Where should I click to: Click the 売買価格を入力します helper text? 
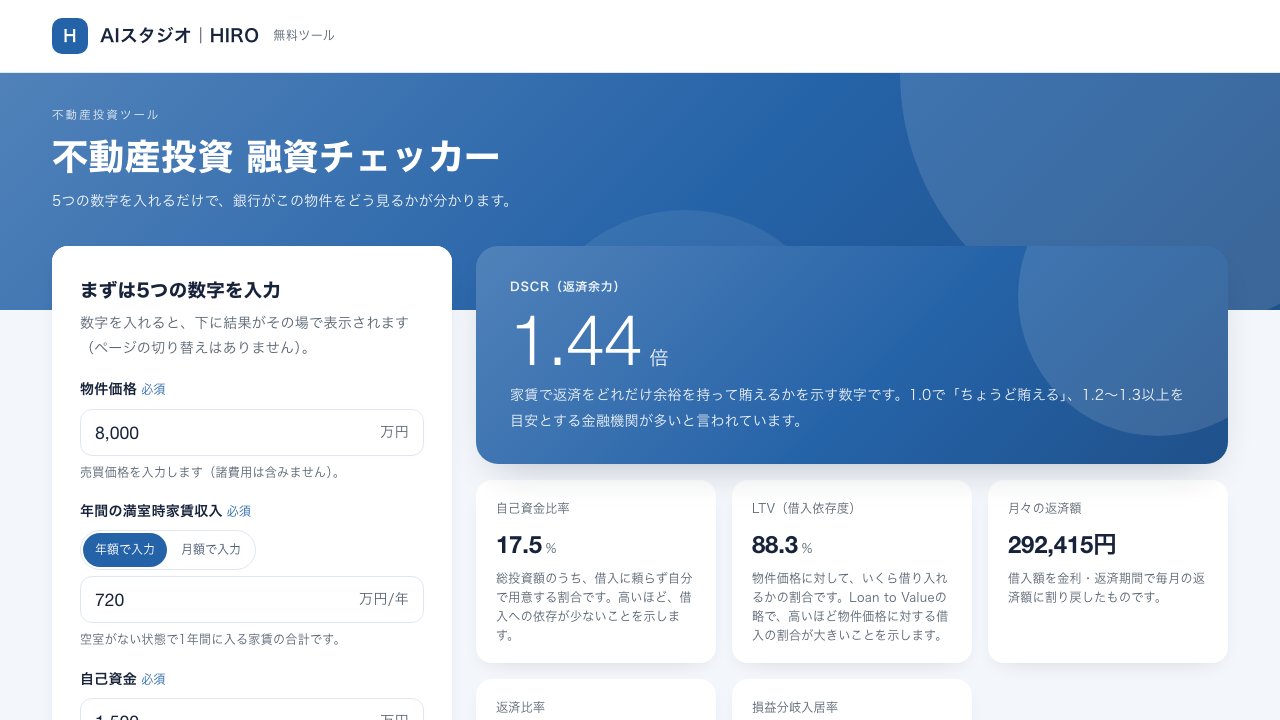(x=211, y=472)
